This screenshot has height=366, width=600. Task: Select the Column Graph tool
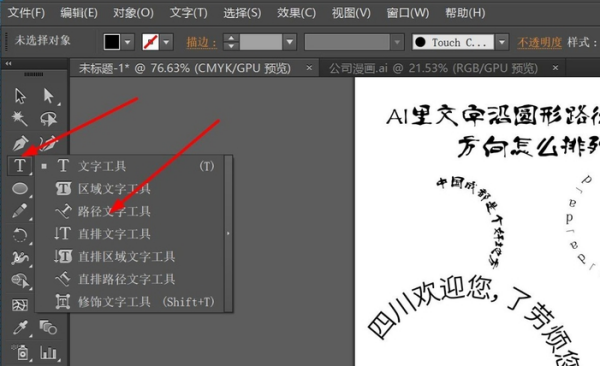pyautogui.click(x=49, y=352)
